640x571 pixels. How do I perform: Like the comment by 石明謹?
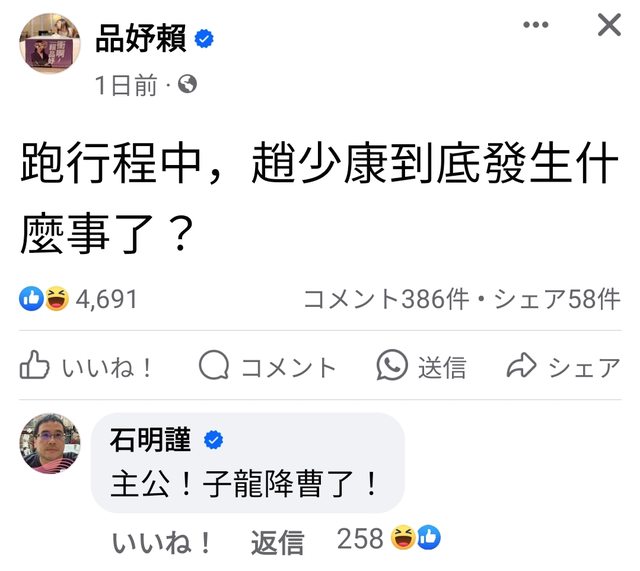point(162,542)
